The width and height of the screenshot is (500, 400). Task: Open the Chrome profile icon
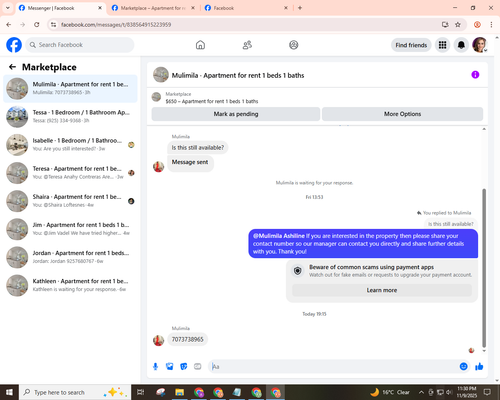477,24
